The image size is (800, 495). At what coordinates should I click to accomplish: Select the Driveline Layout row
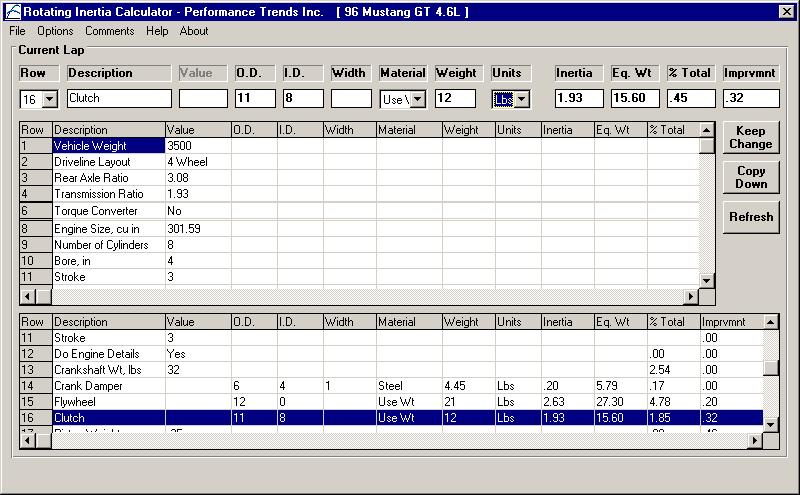[x=359, y=162]
